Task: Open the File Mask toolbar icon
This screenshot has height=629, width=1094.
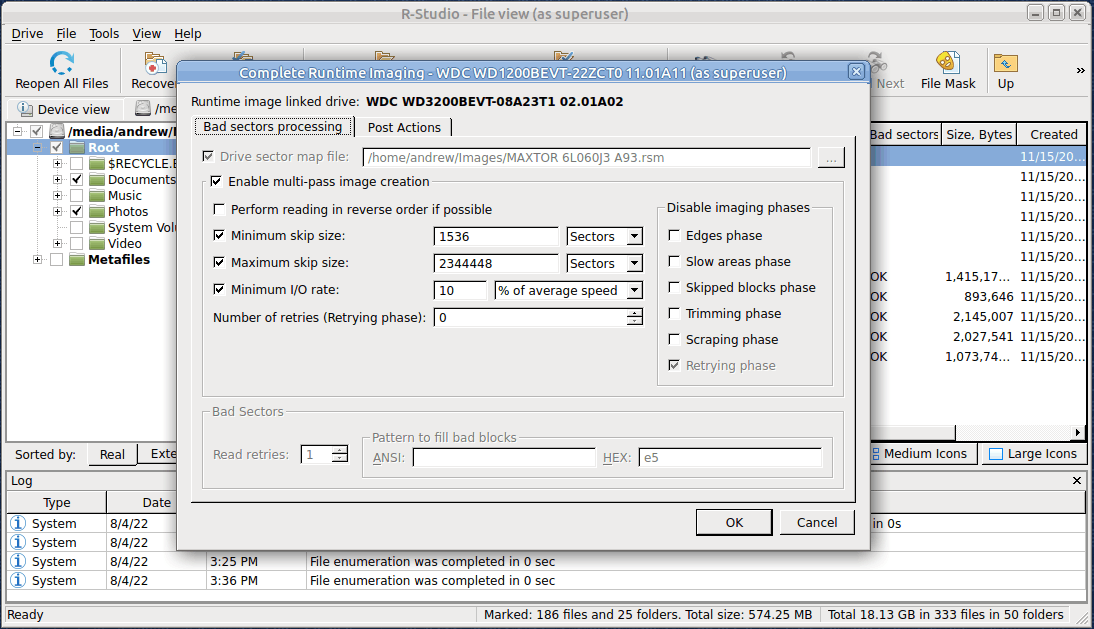Action: [947, 63]
